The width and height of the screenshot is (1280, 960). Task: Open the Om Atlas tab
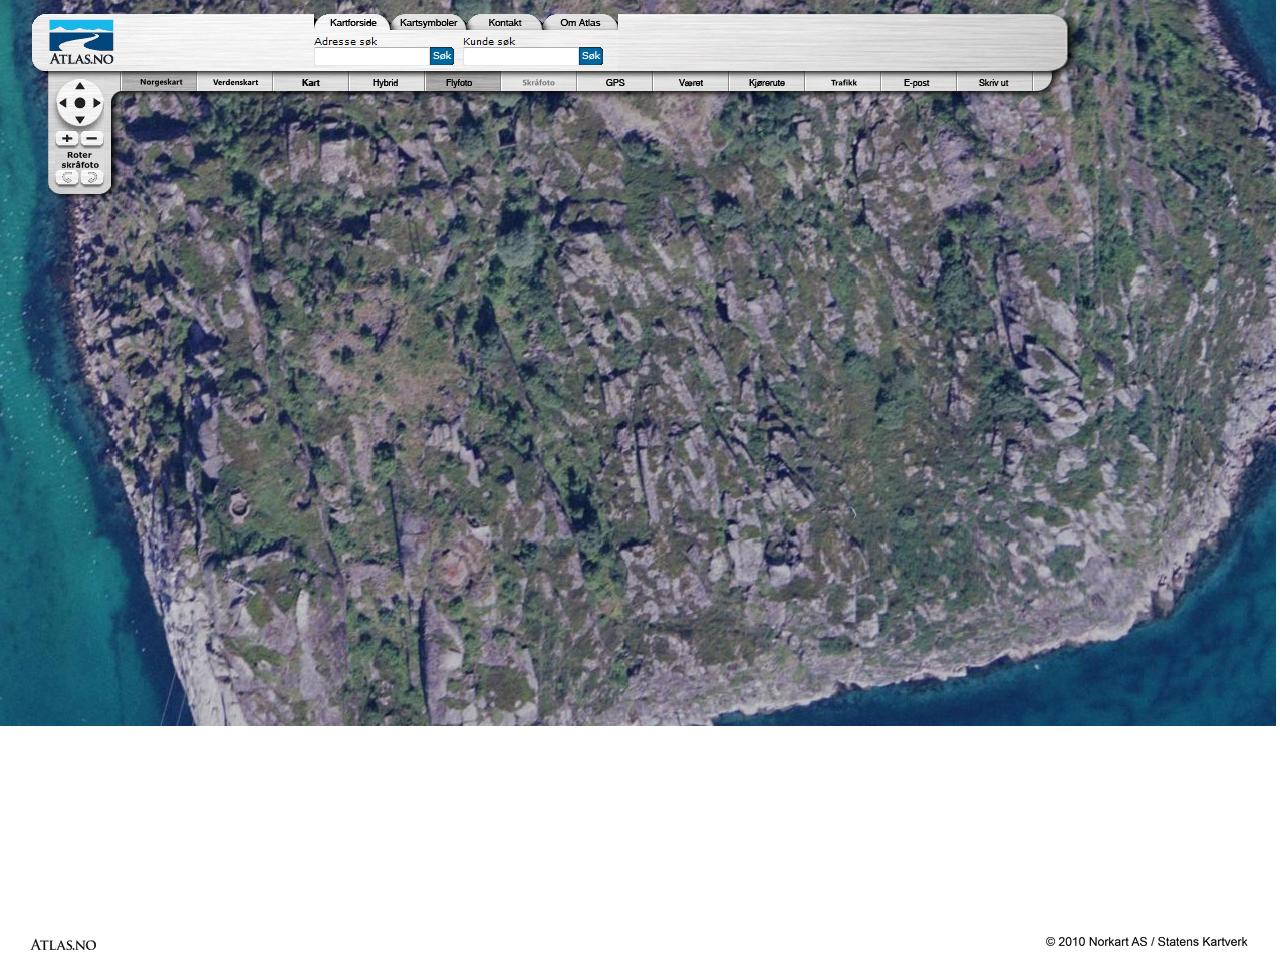(580, 23)
